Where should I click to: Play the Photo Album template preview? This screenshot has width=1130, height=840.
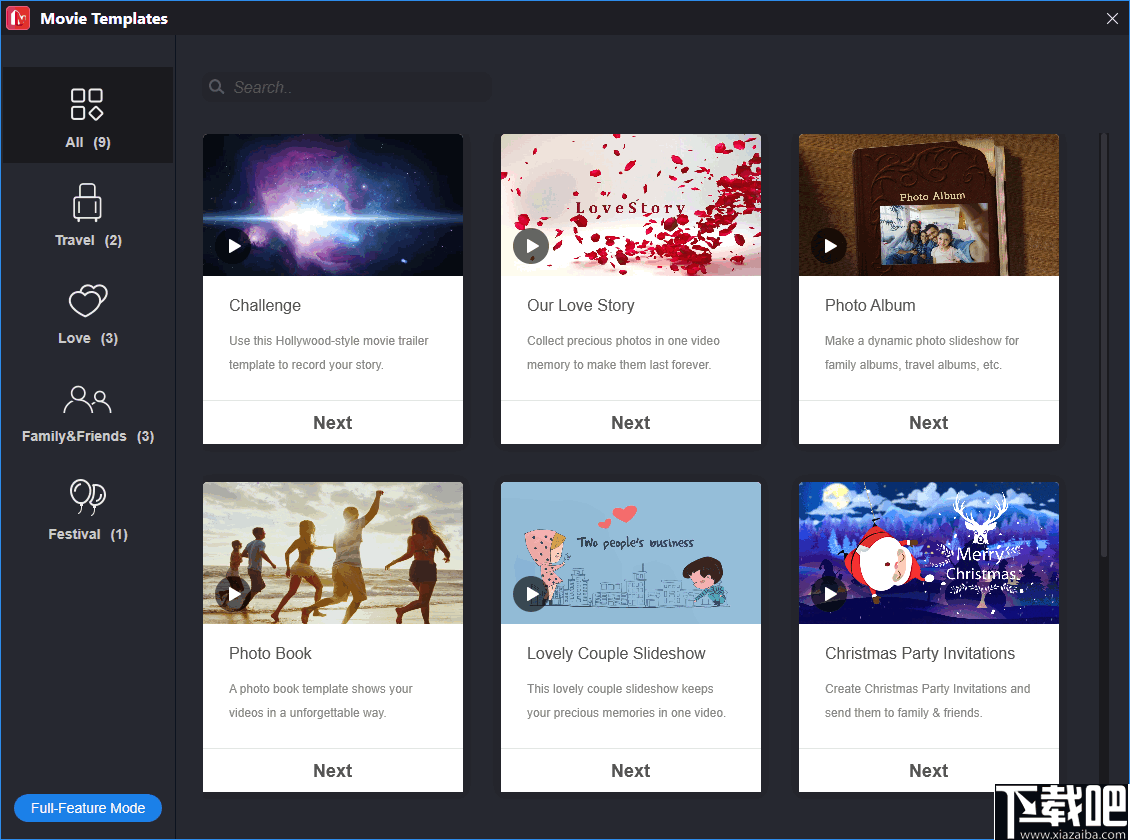pyautogui.click(x=829, y=245)
